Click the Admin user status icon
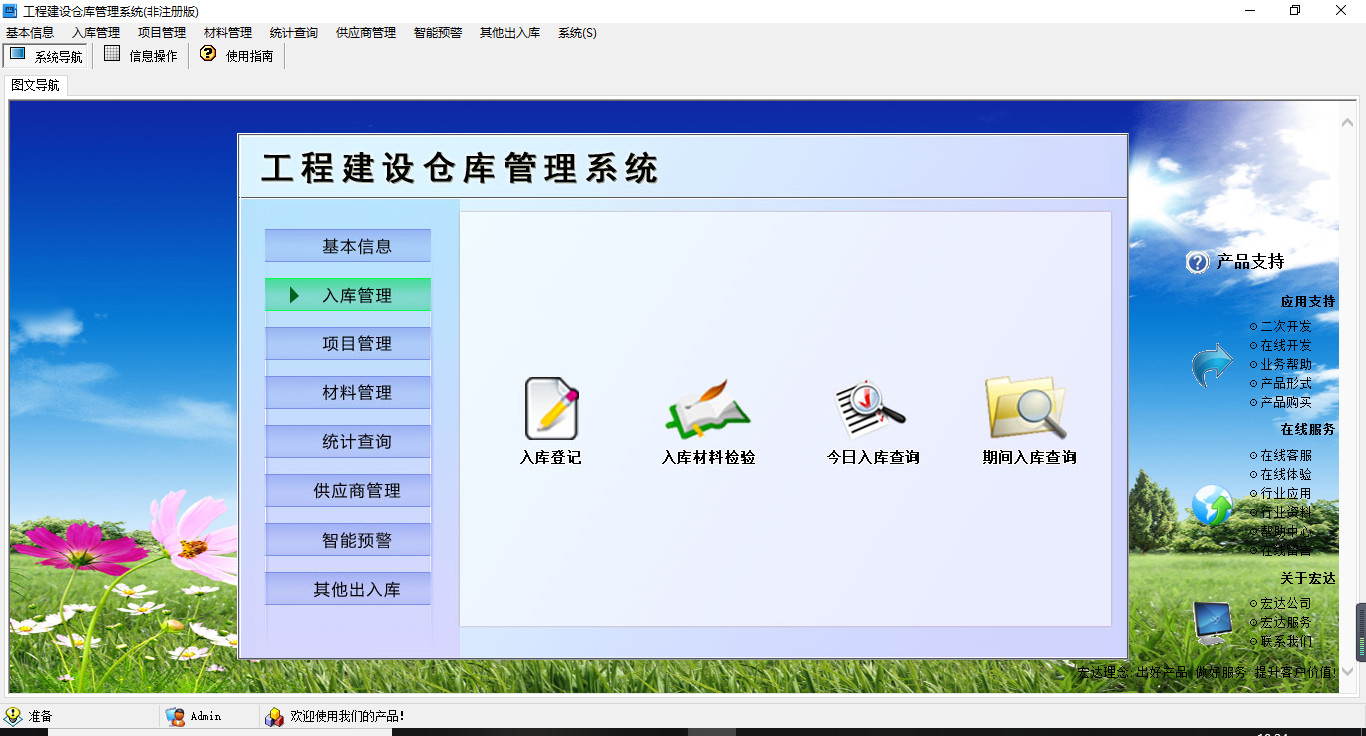The height and width of the screenshot is (736, 1366). point(175,716)
